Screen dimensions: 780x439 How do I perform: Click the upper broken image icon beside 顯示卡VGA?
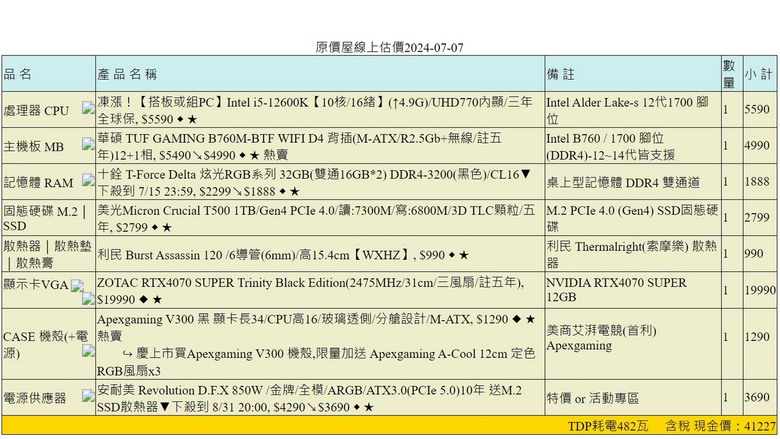point(77,286)
